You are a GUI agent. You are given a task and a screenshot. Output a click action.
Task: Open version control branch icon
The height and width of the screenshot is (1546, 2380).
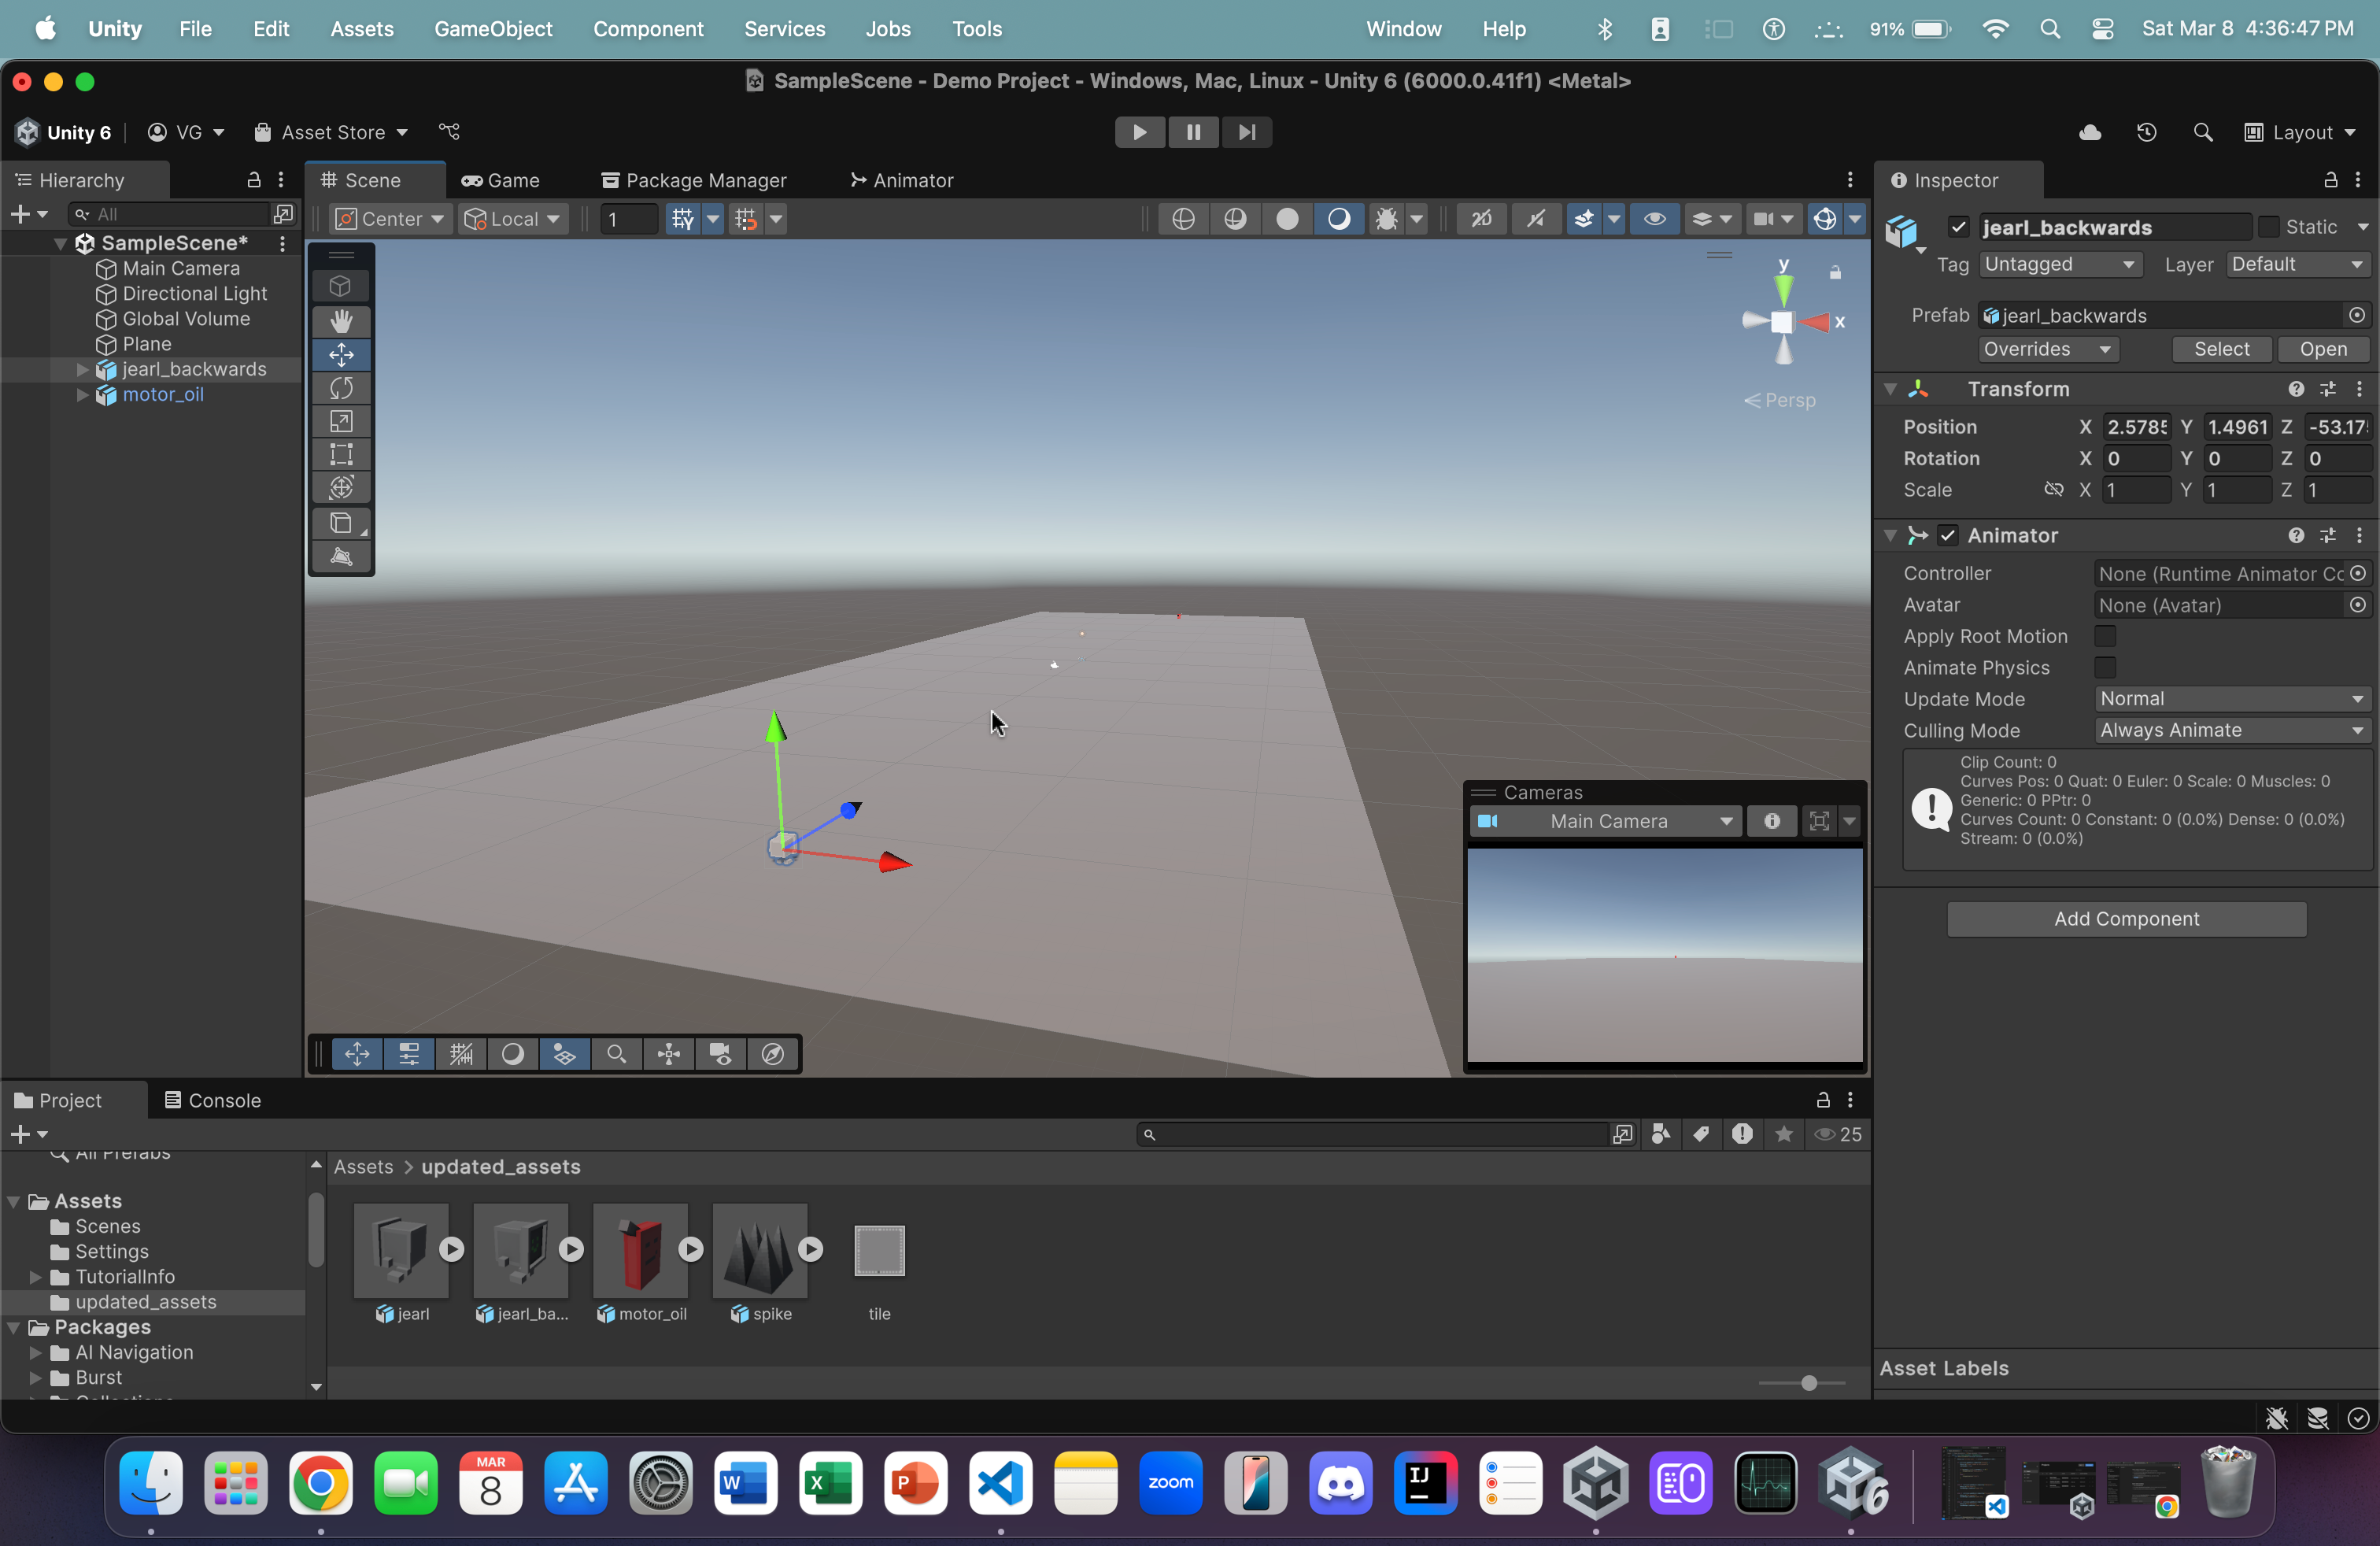tap(450, 132)
